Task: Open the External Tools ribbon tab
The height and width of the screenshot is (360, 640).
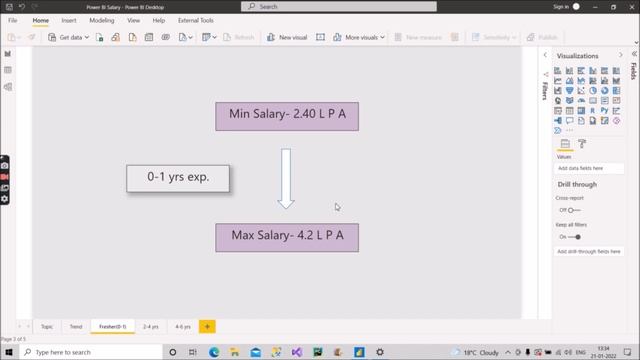Action: [x=196, y=20]
